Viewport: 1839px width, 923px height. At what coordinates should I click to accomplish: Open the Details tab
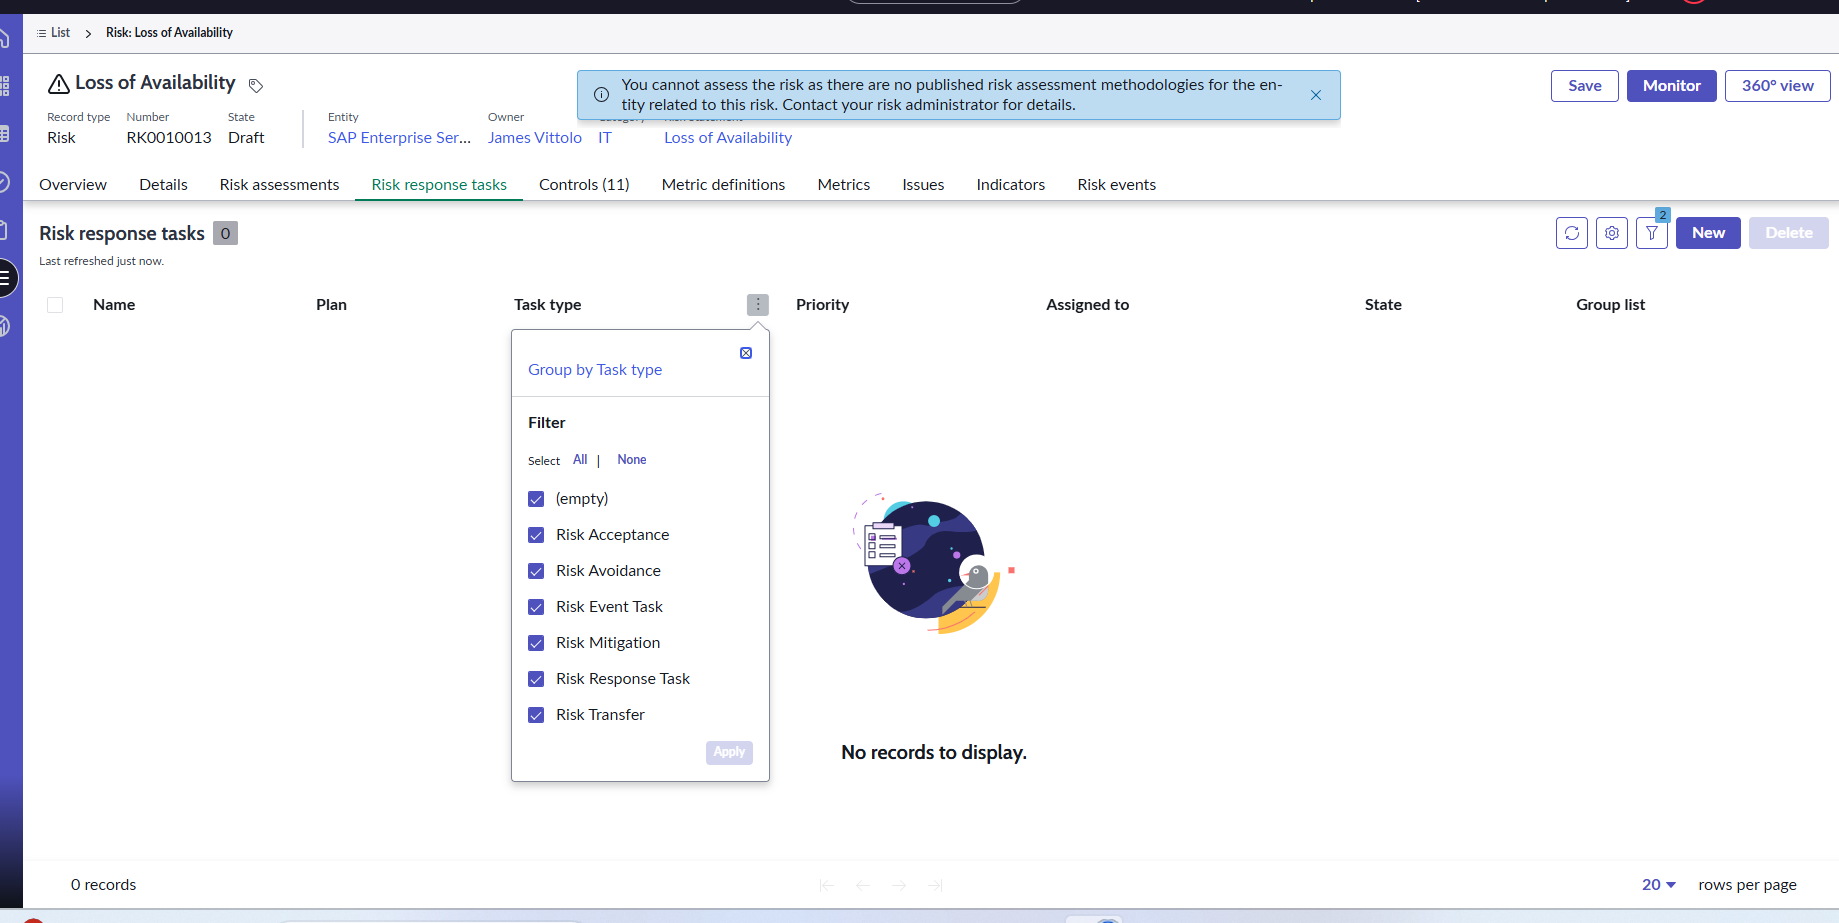click(163, 185)
